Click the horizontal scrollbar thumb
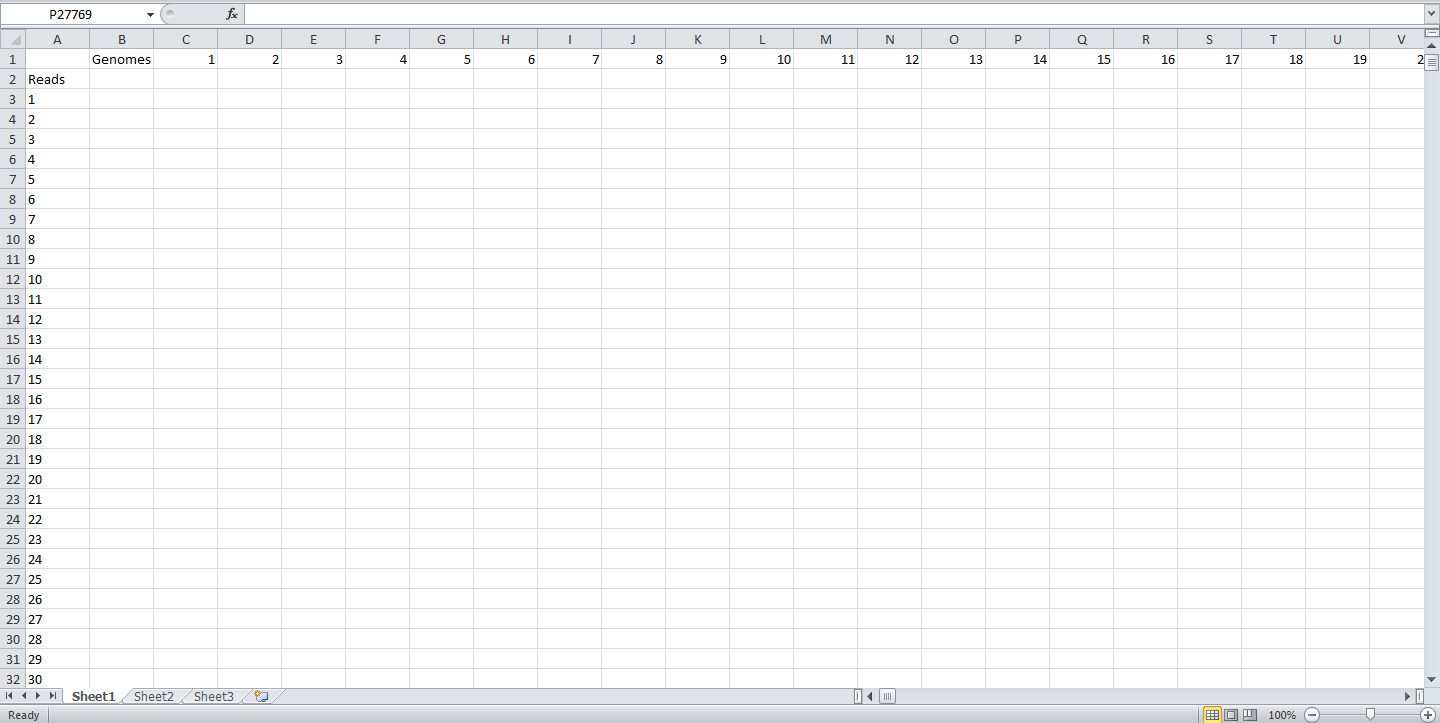This screenshot has height=723, width=1440. pos(887,696)
